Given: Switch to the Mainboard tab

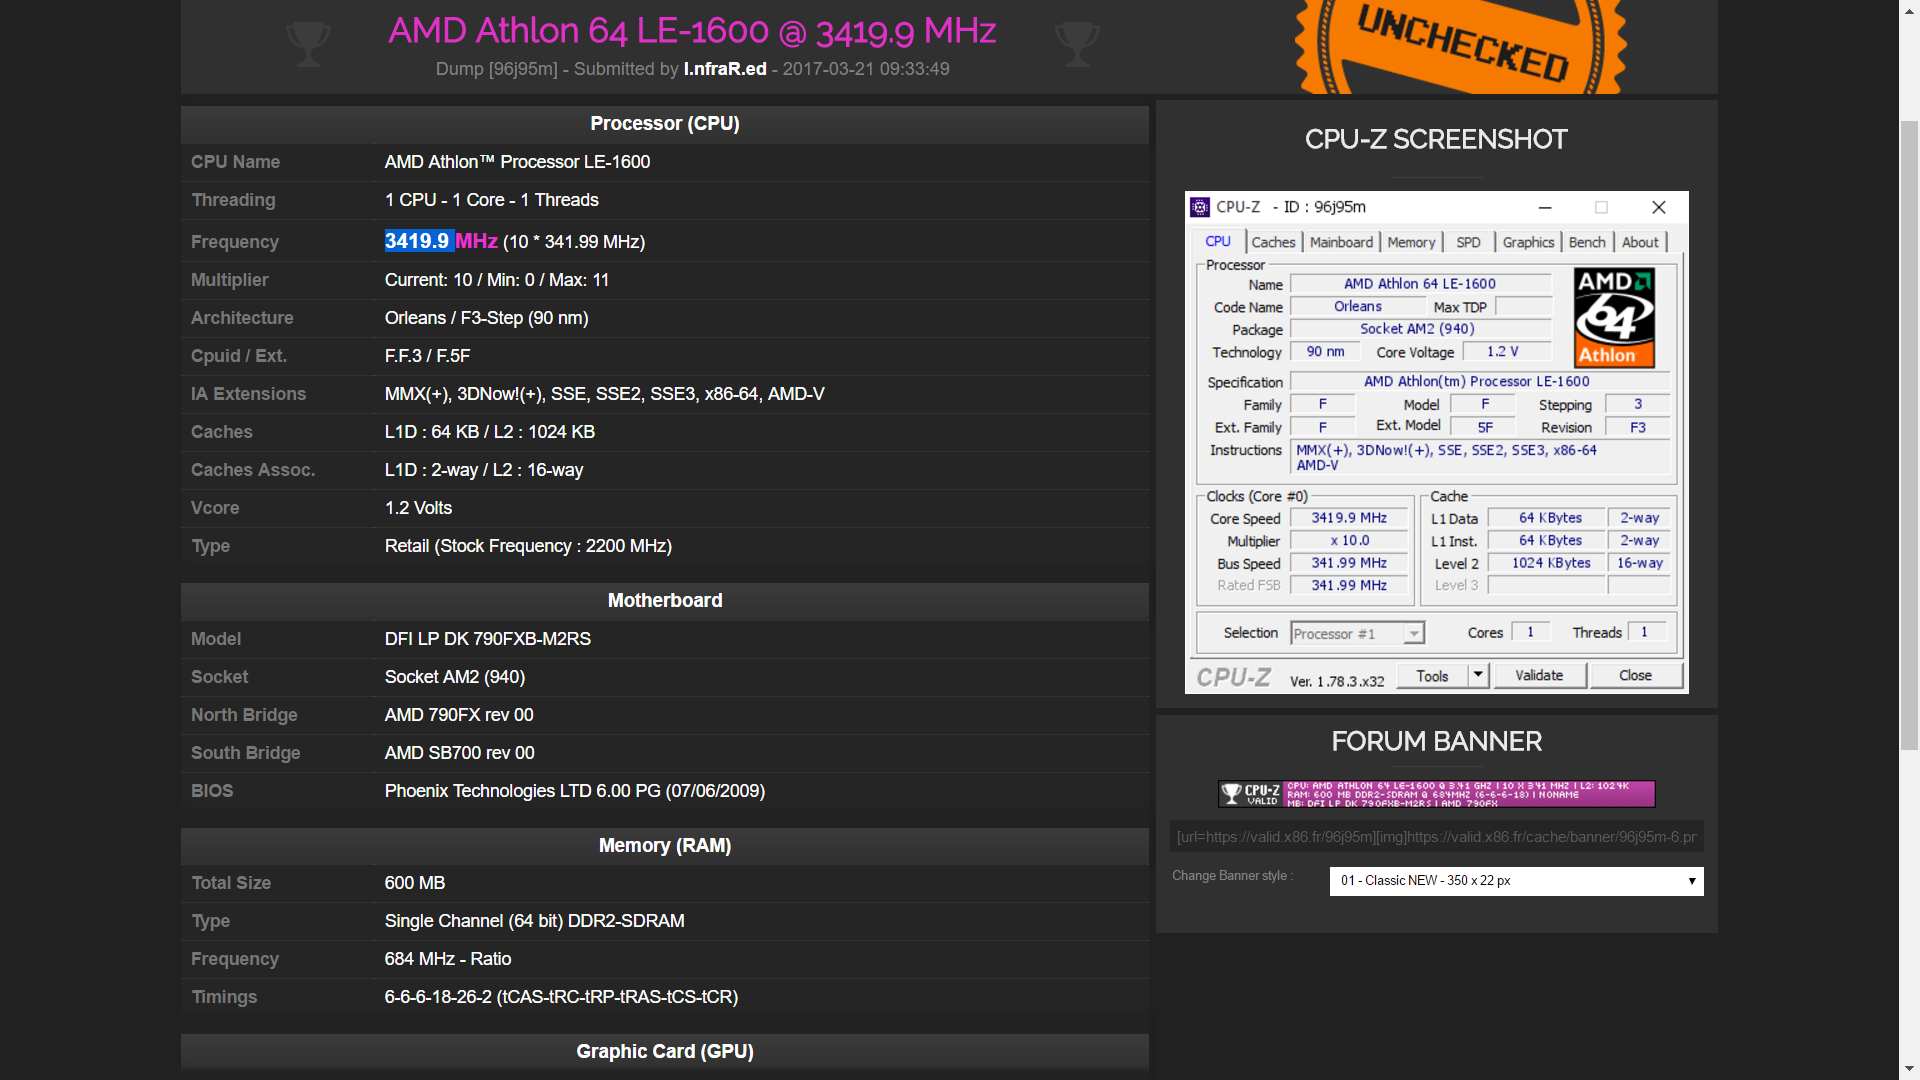Looking at the screenshot, I should [1341, 242].
